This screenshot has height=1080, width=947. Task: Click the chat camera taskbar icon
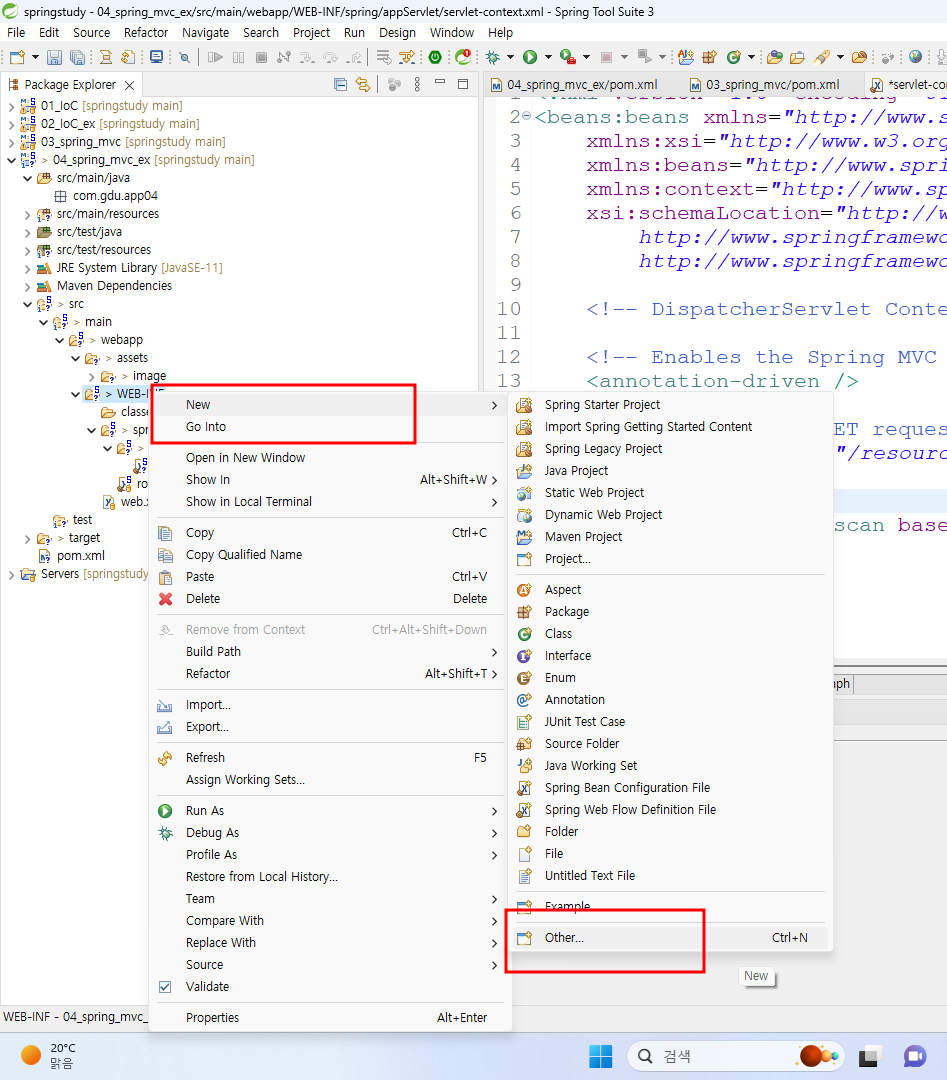click(x=915, y=1056)
